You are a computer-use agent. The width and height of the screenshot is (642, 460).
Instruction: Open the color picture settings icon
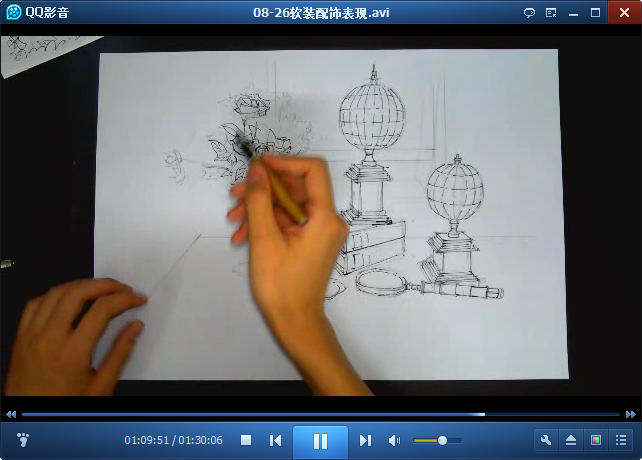tap(596, 440)
